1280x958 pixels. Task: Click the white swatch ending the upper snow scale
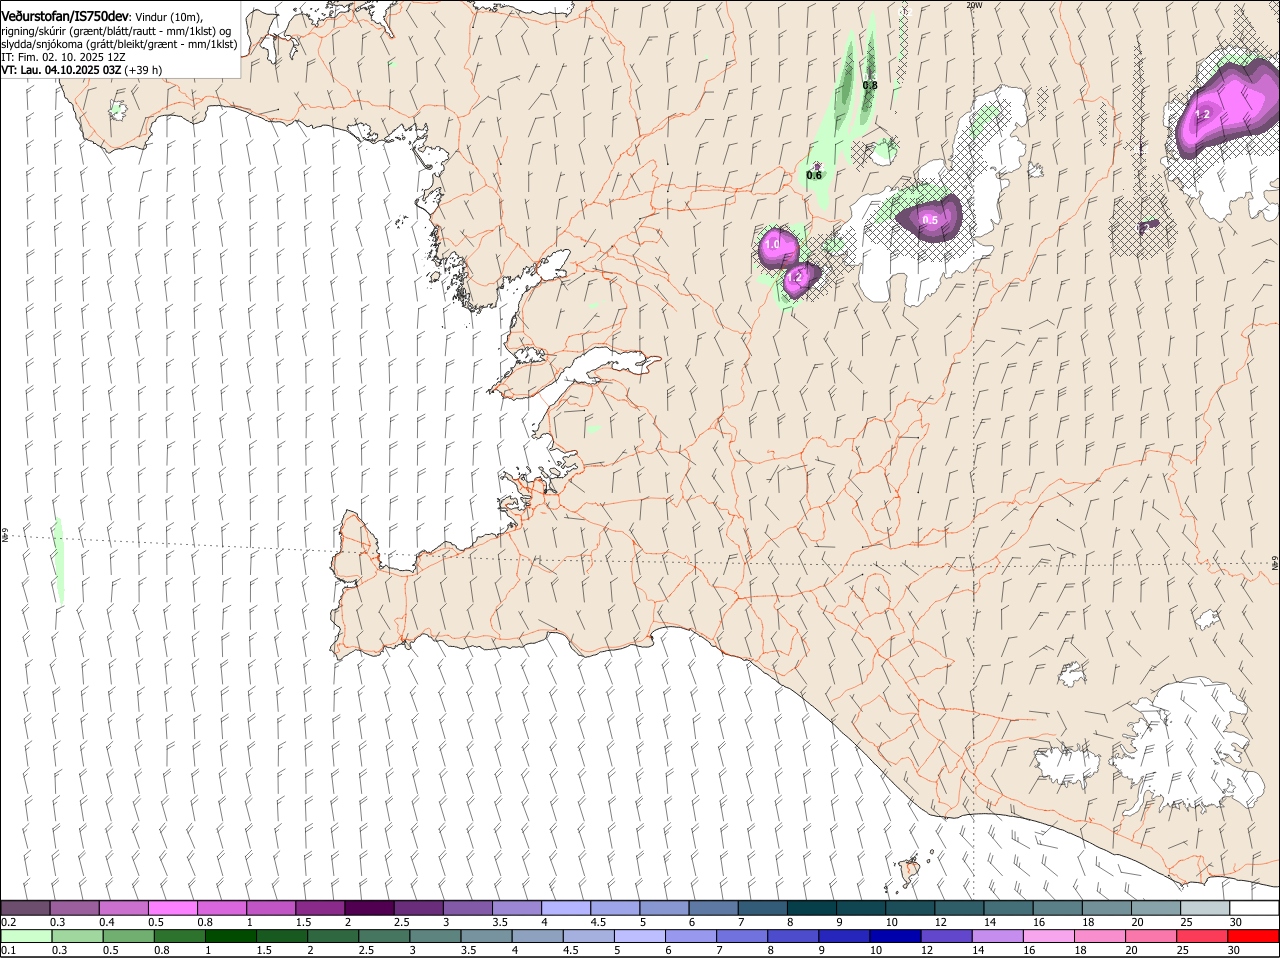pos(1254,908)
